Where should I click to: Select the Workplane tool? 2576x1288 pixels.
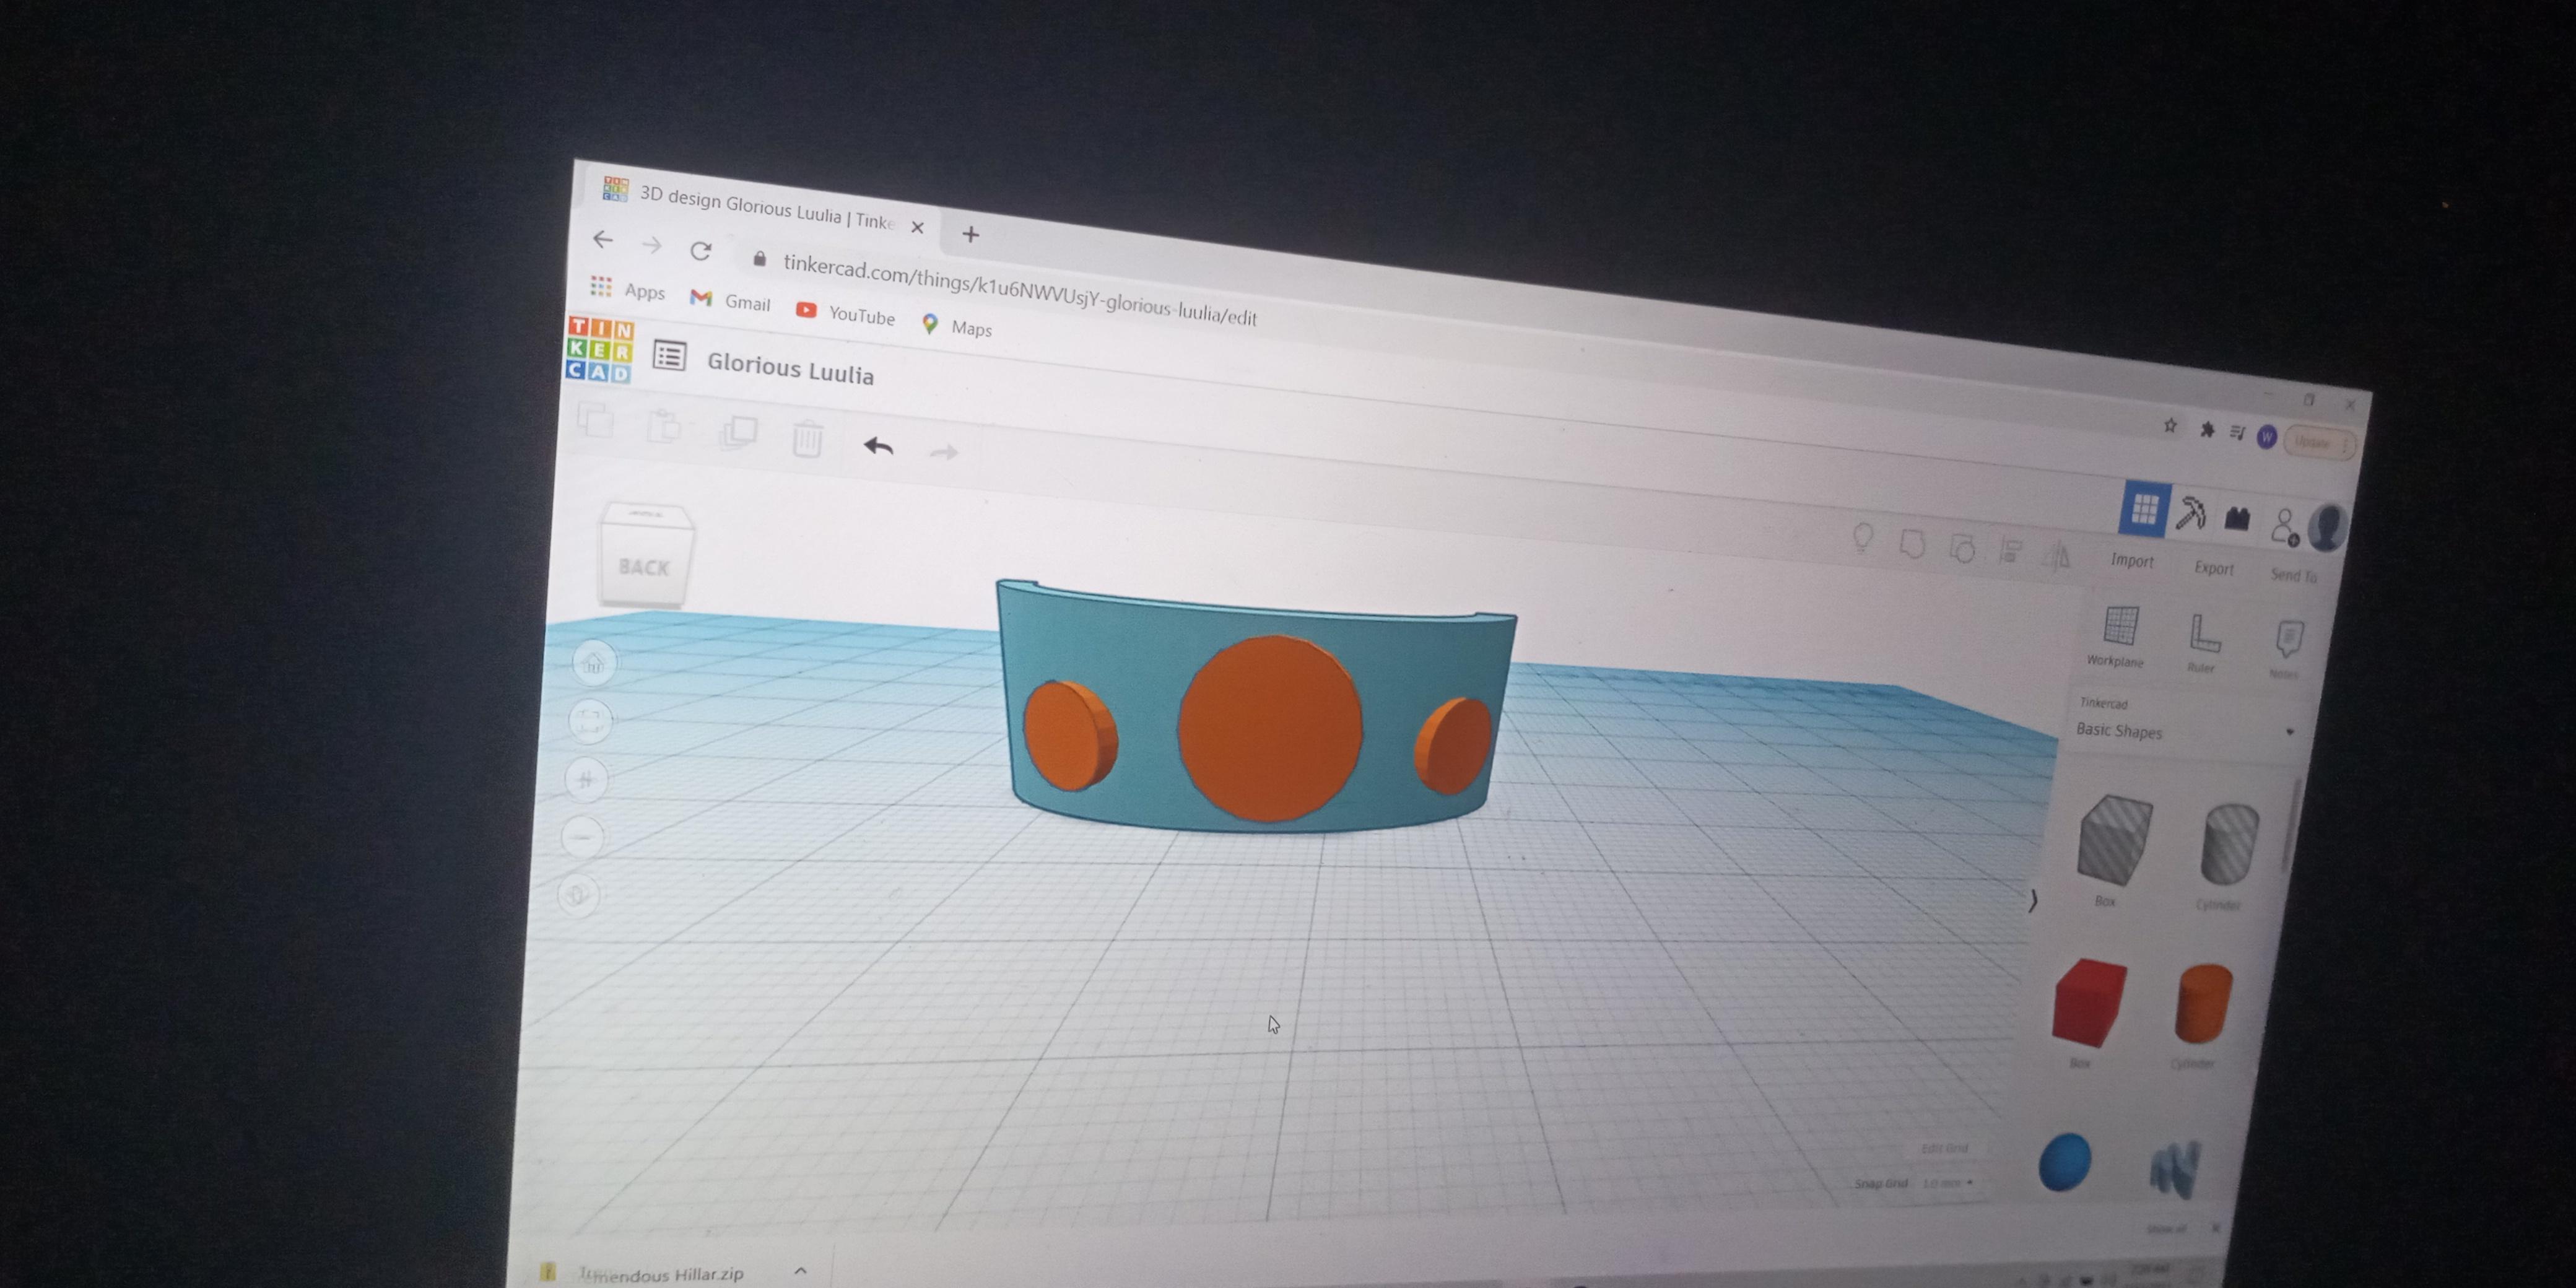(2118, 636)
